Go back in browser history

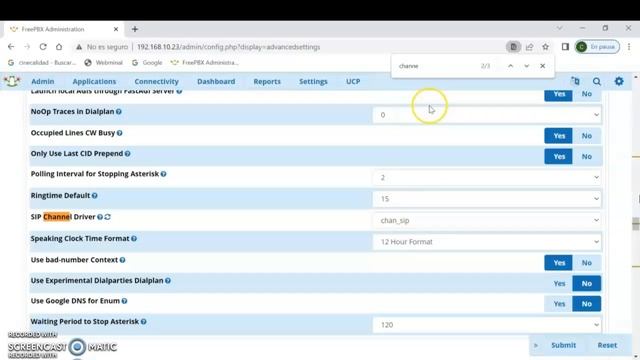(x=11, y=47)
